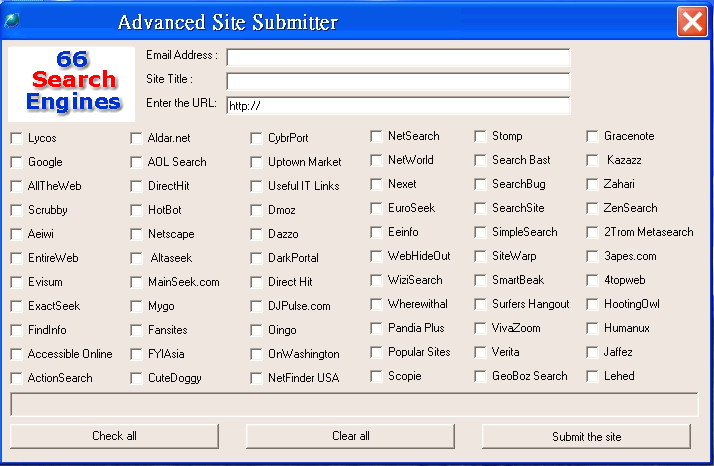This screenshot has width=714, height=466.
Task: Click the progress status bar
Action: tap(354, 404)
